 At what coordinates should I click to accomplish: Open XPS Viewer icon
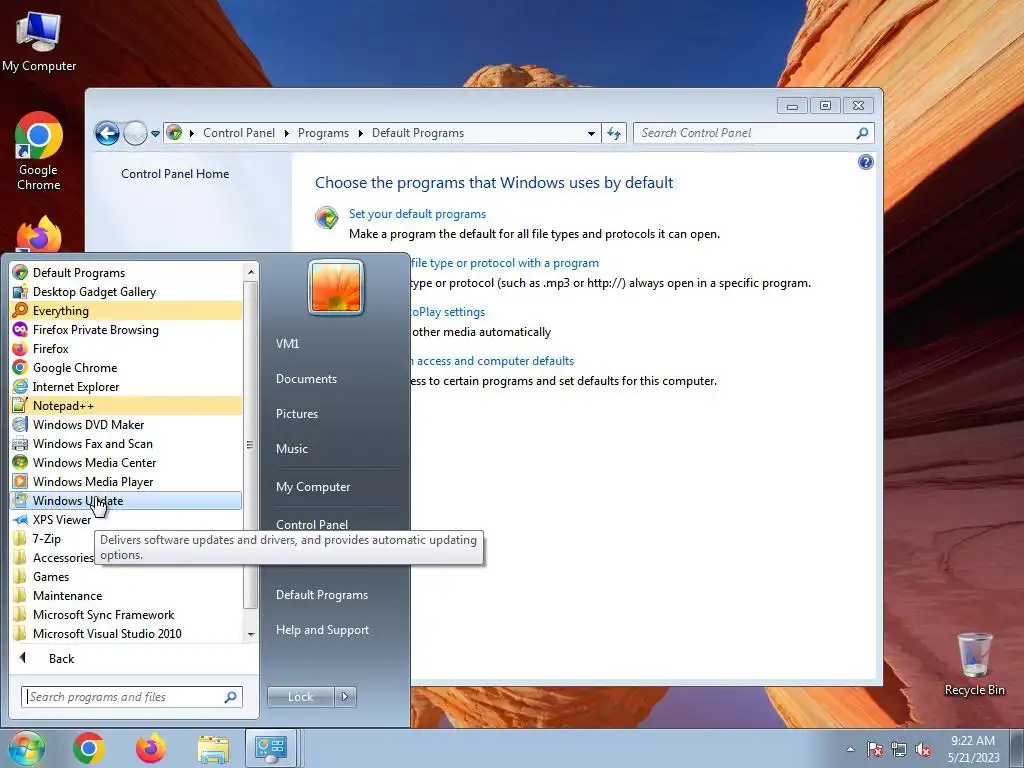click(20, 519)
